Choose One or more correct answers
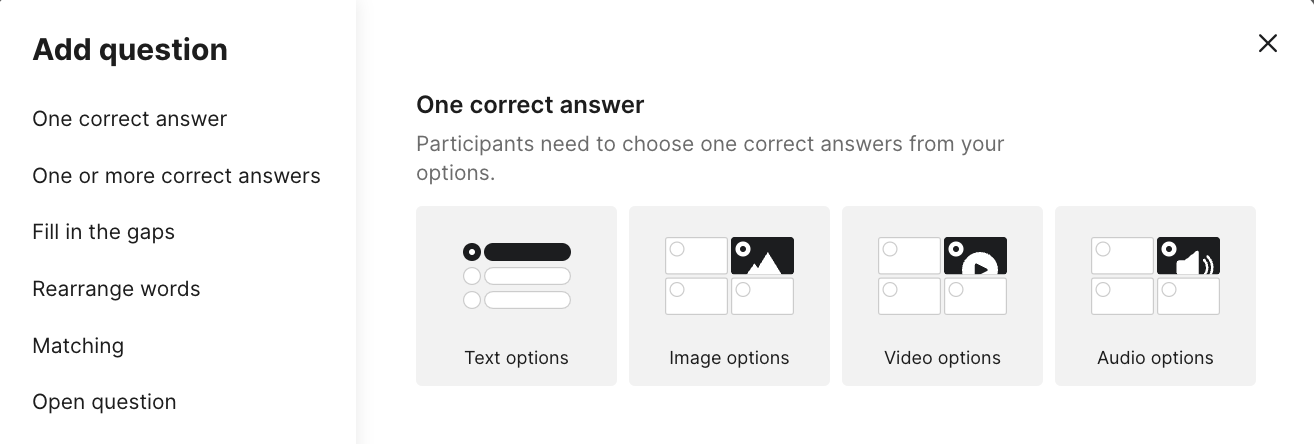Screen dimensions: 1314x444 coord(176,176)
